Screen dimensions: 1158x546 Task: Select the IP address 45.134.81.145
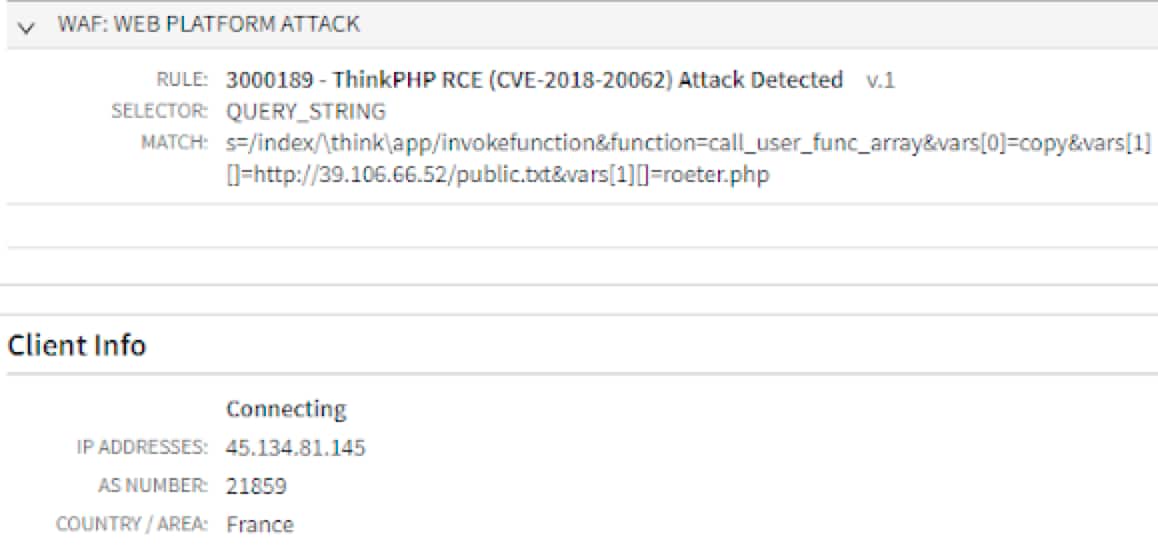296,447
